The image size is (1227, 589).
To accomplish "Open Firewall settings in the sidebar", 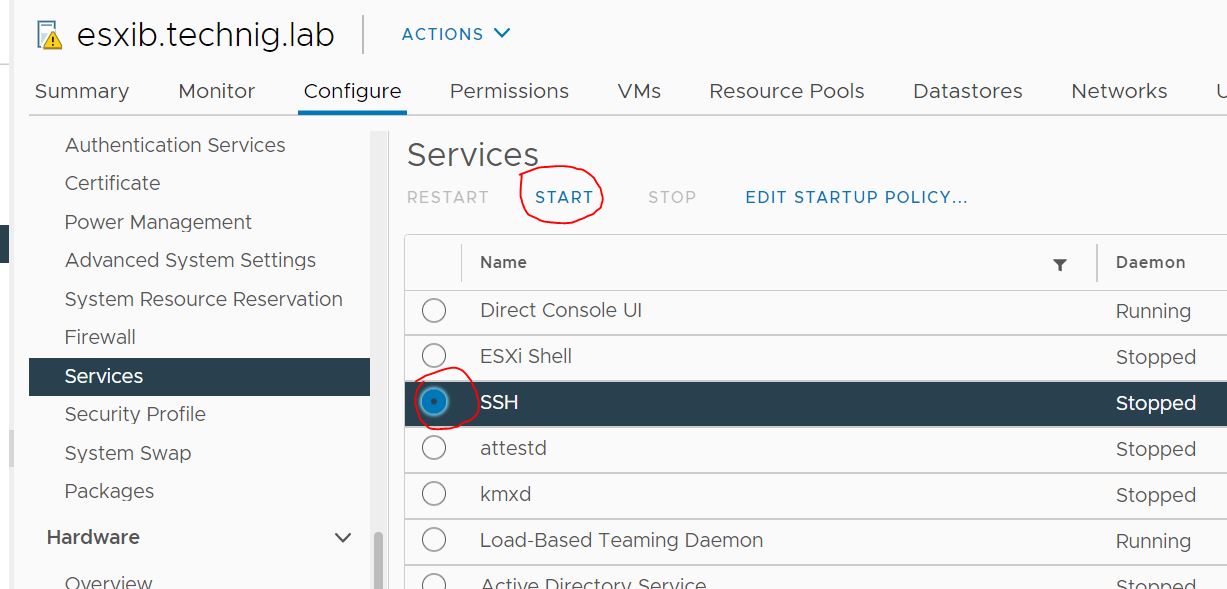I will pyautogui.click(x=100, y=337).
